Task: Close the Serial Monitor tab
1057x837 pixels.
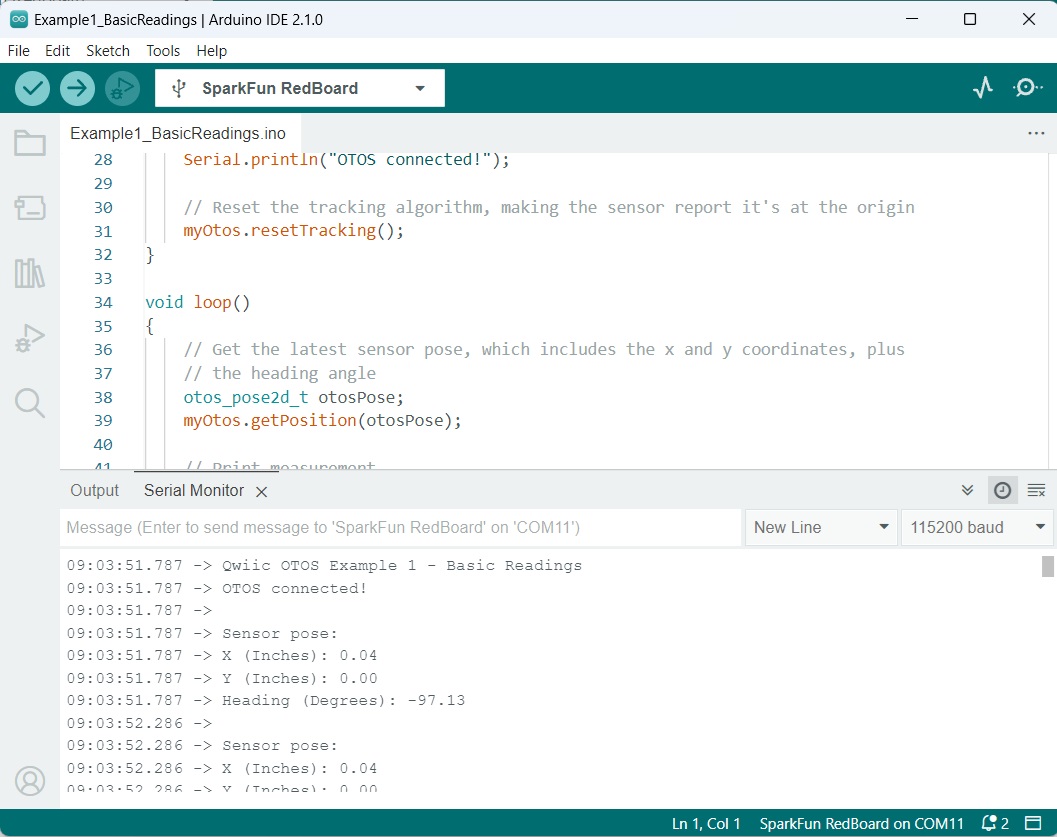Action: tap(261, 491)
